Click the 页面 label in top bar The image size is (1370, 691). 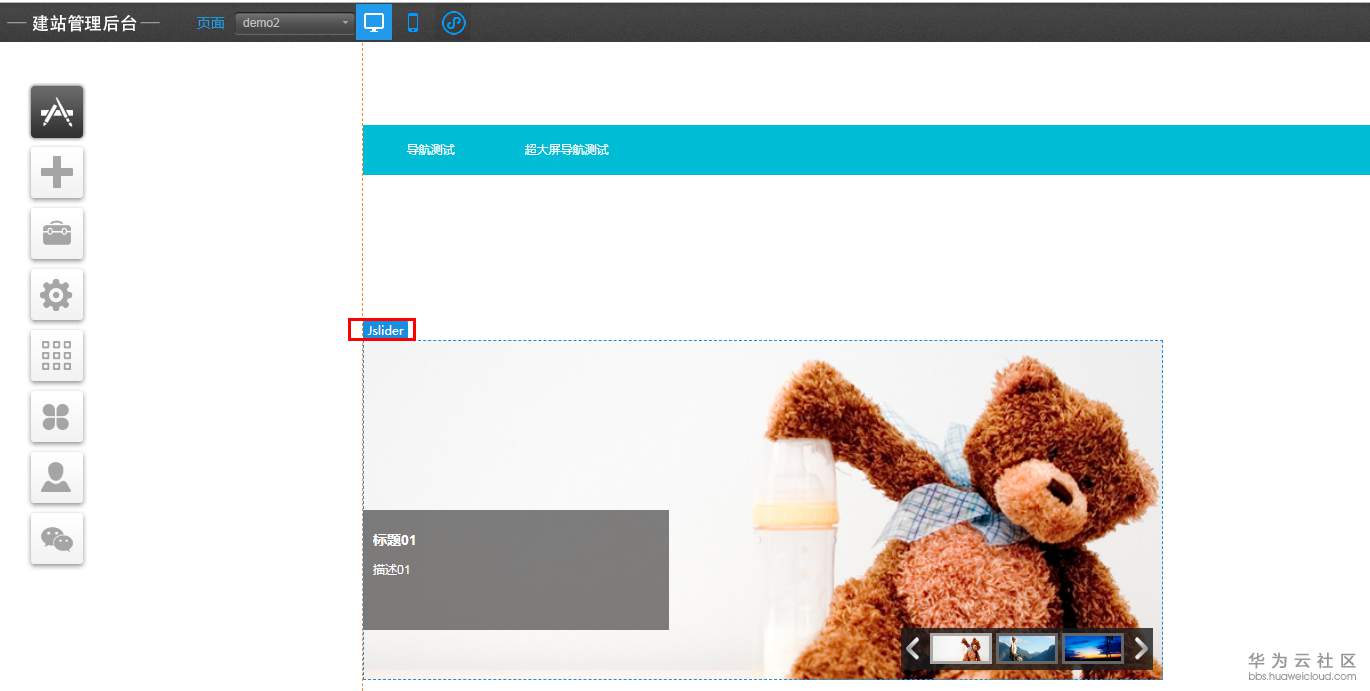[x=210, y=23]
